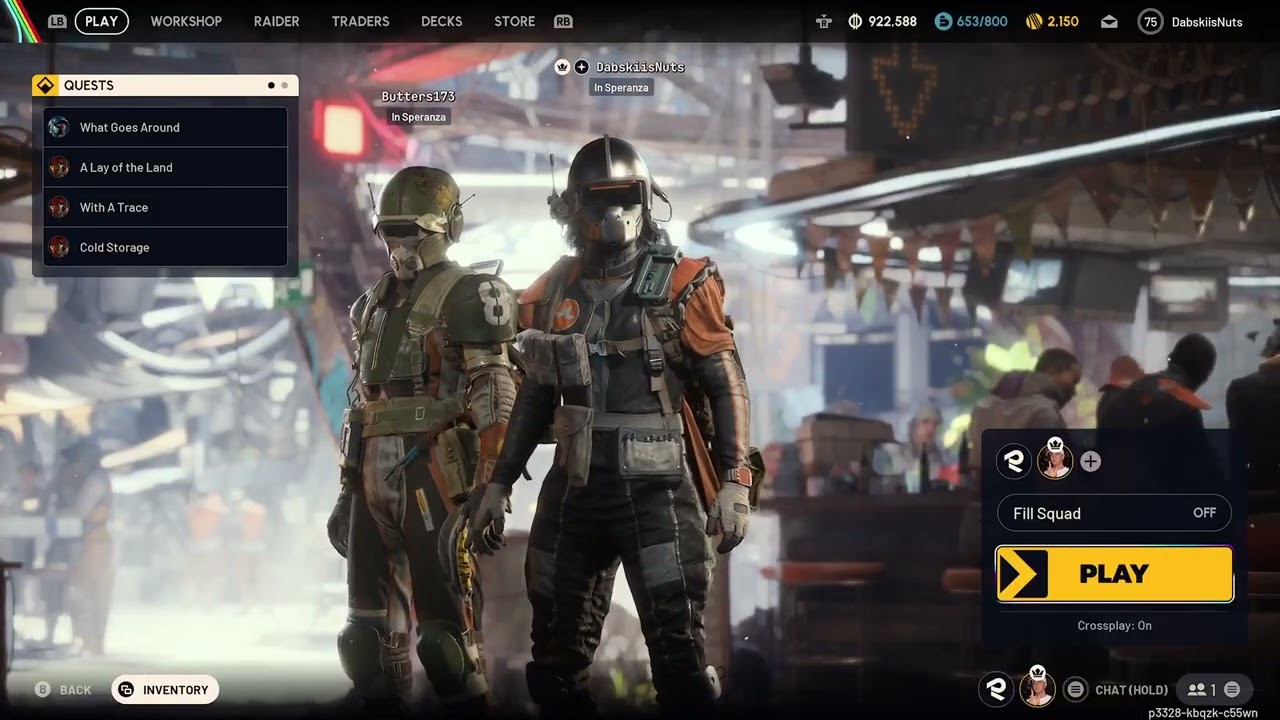The height and width of the screenshot is (720, 1280).
Task: Click the menu icon right of the friends count
Action: [x=1232, y=689]
